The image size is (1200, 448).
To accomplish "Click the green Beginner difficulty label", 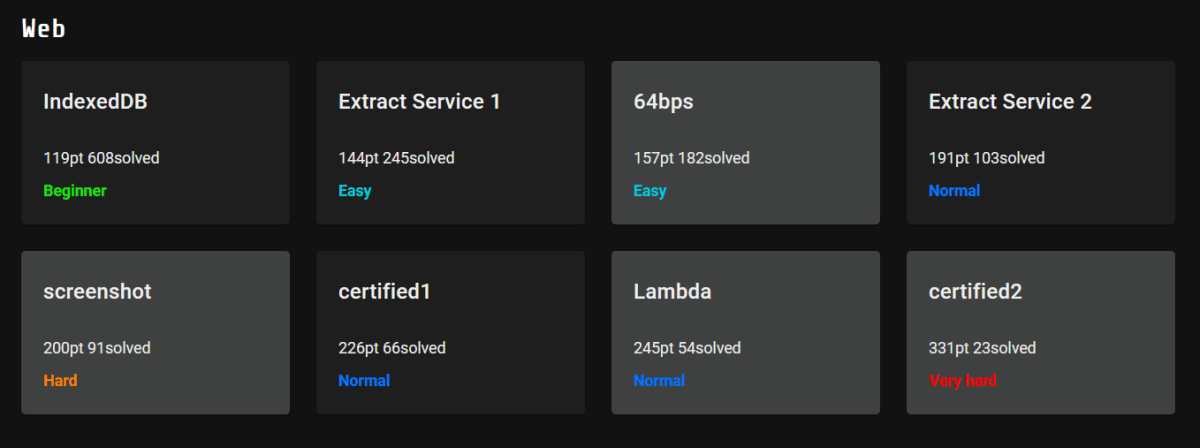I will pyautogui.click(x=75, y=190).
